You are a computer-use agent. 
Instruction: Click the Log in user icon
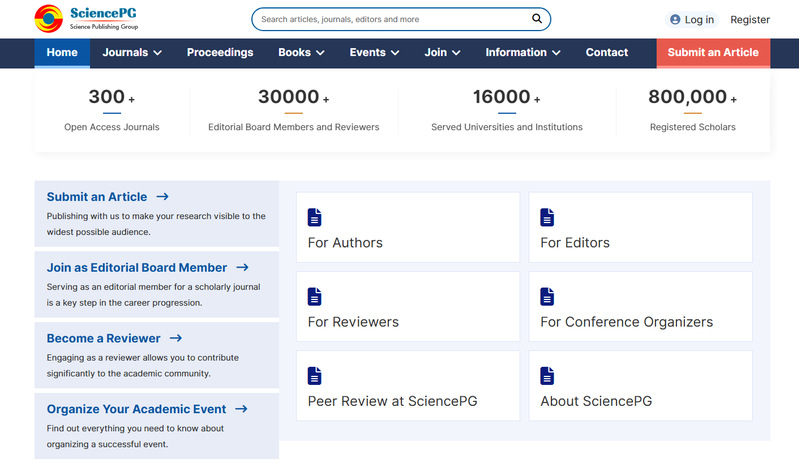coord(675,19)
